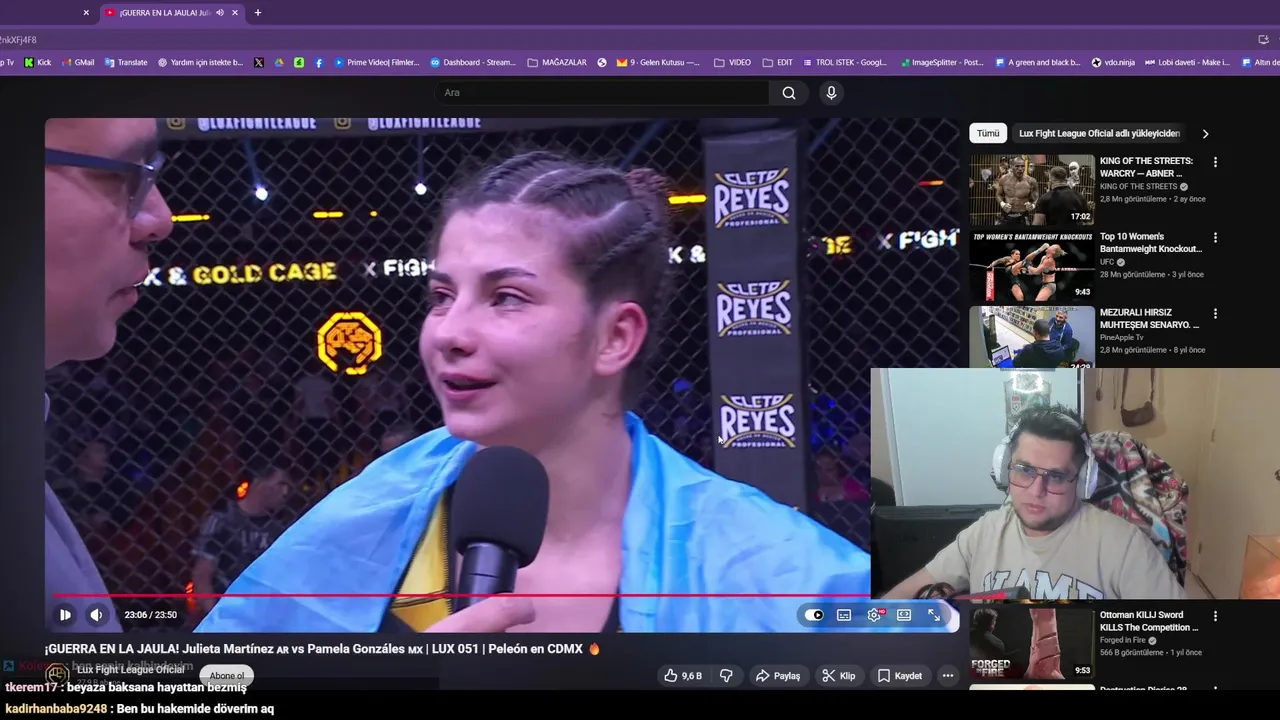Viewport: 1280px width, 720px height.
Task: Enter fullscreen video mode
Action: click(x=934, y=615)
